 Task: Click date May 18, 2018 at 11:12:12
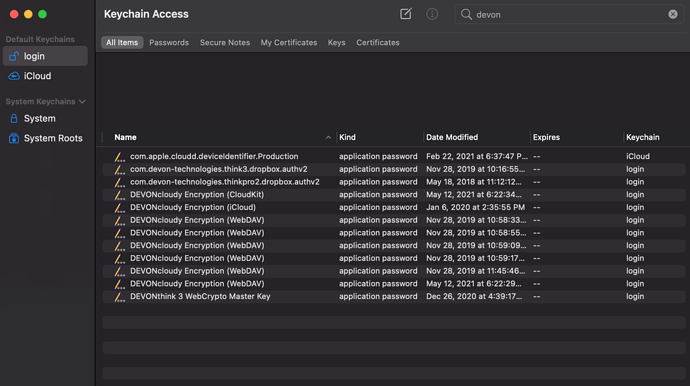473,182
